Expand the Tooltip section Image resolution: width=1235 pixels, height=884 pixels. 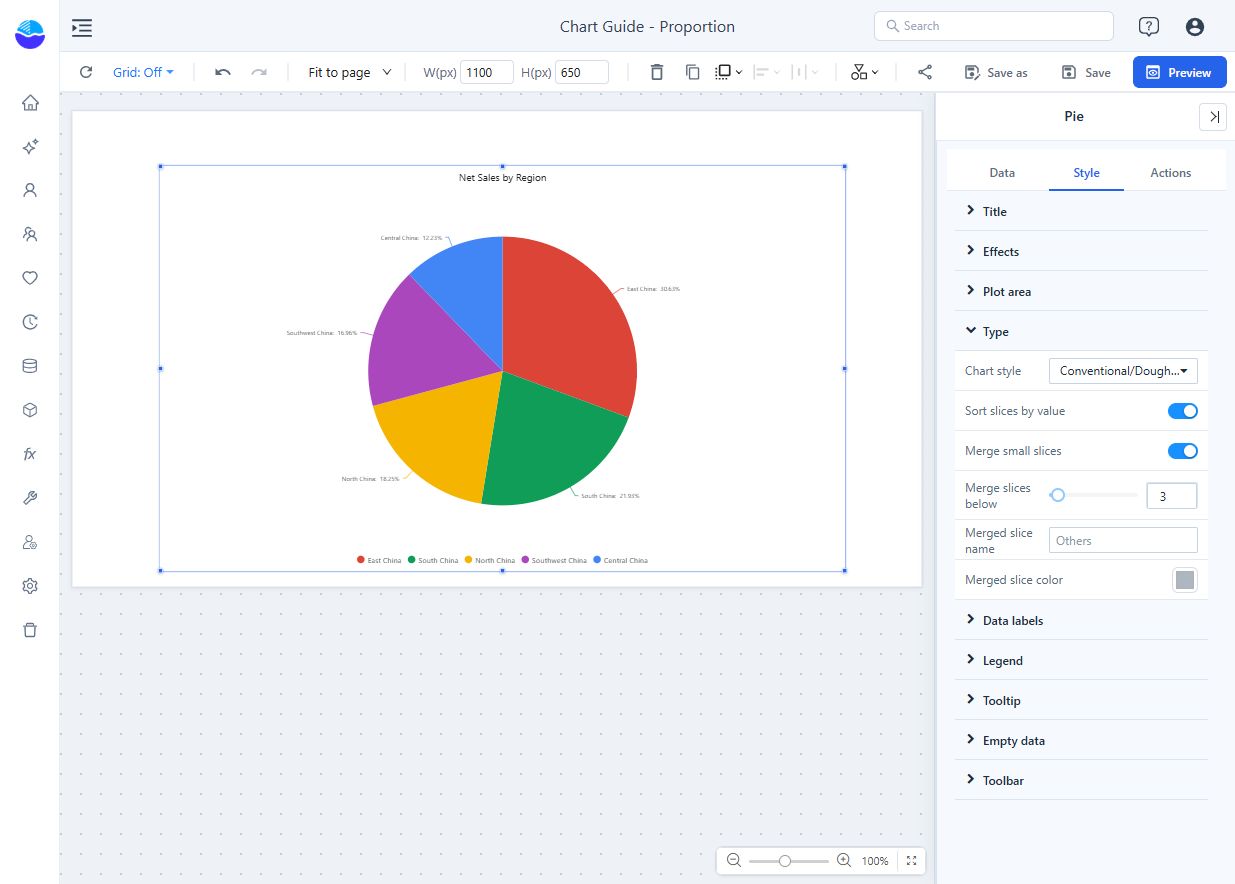click(x=1081, y=700)
